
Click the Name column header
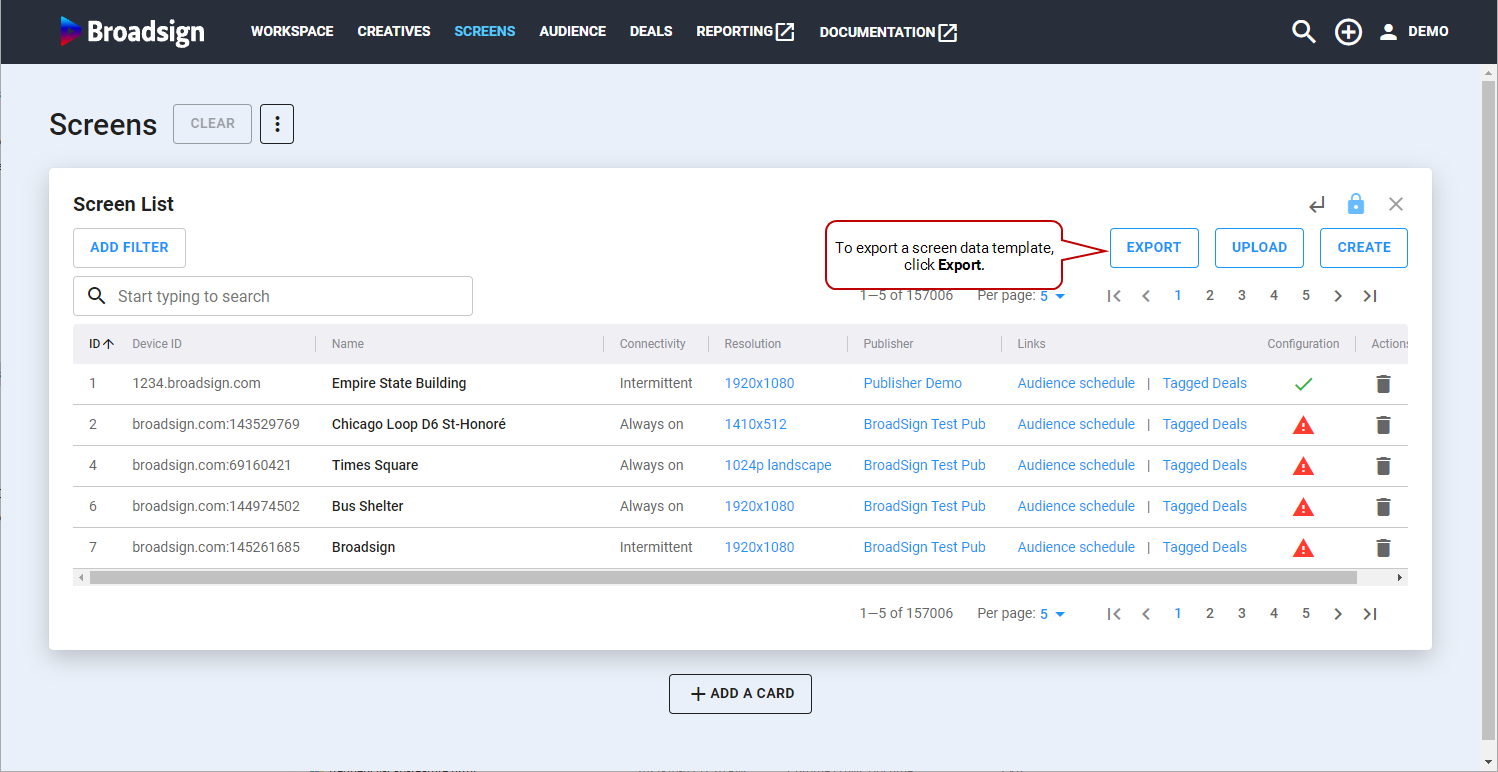tap(348, 344)
